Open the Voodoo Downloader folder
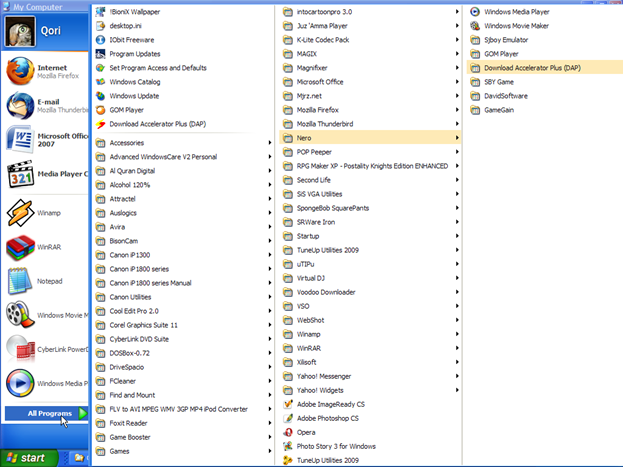624x468 pixels. pos(370,292)
